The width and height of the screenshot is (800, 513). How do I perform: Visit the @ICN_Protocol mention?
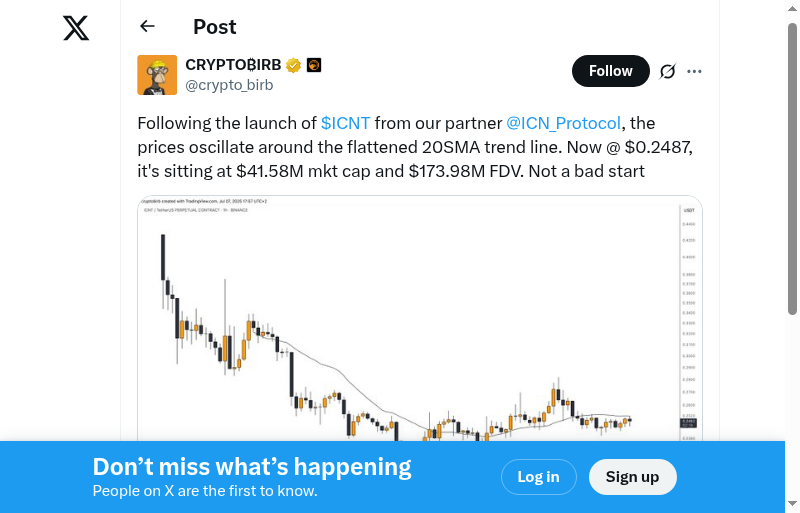click(564, 123)
